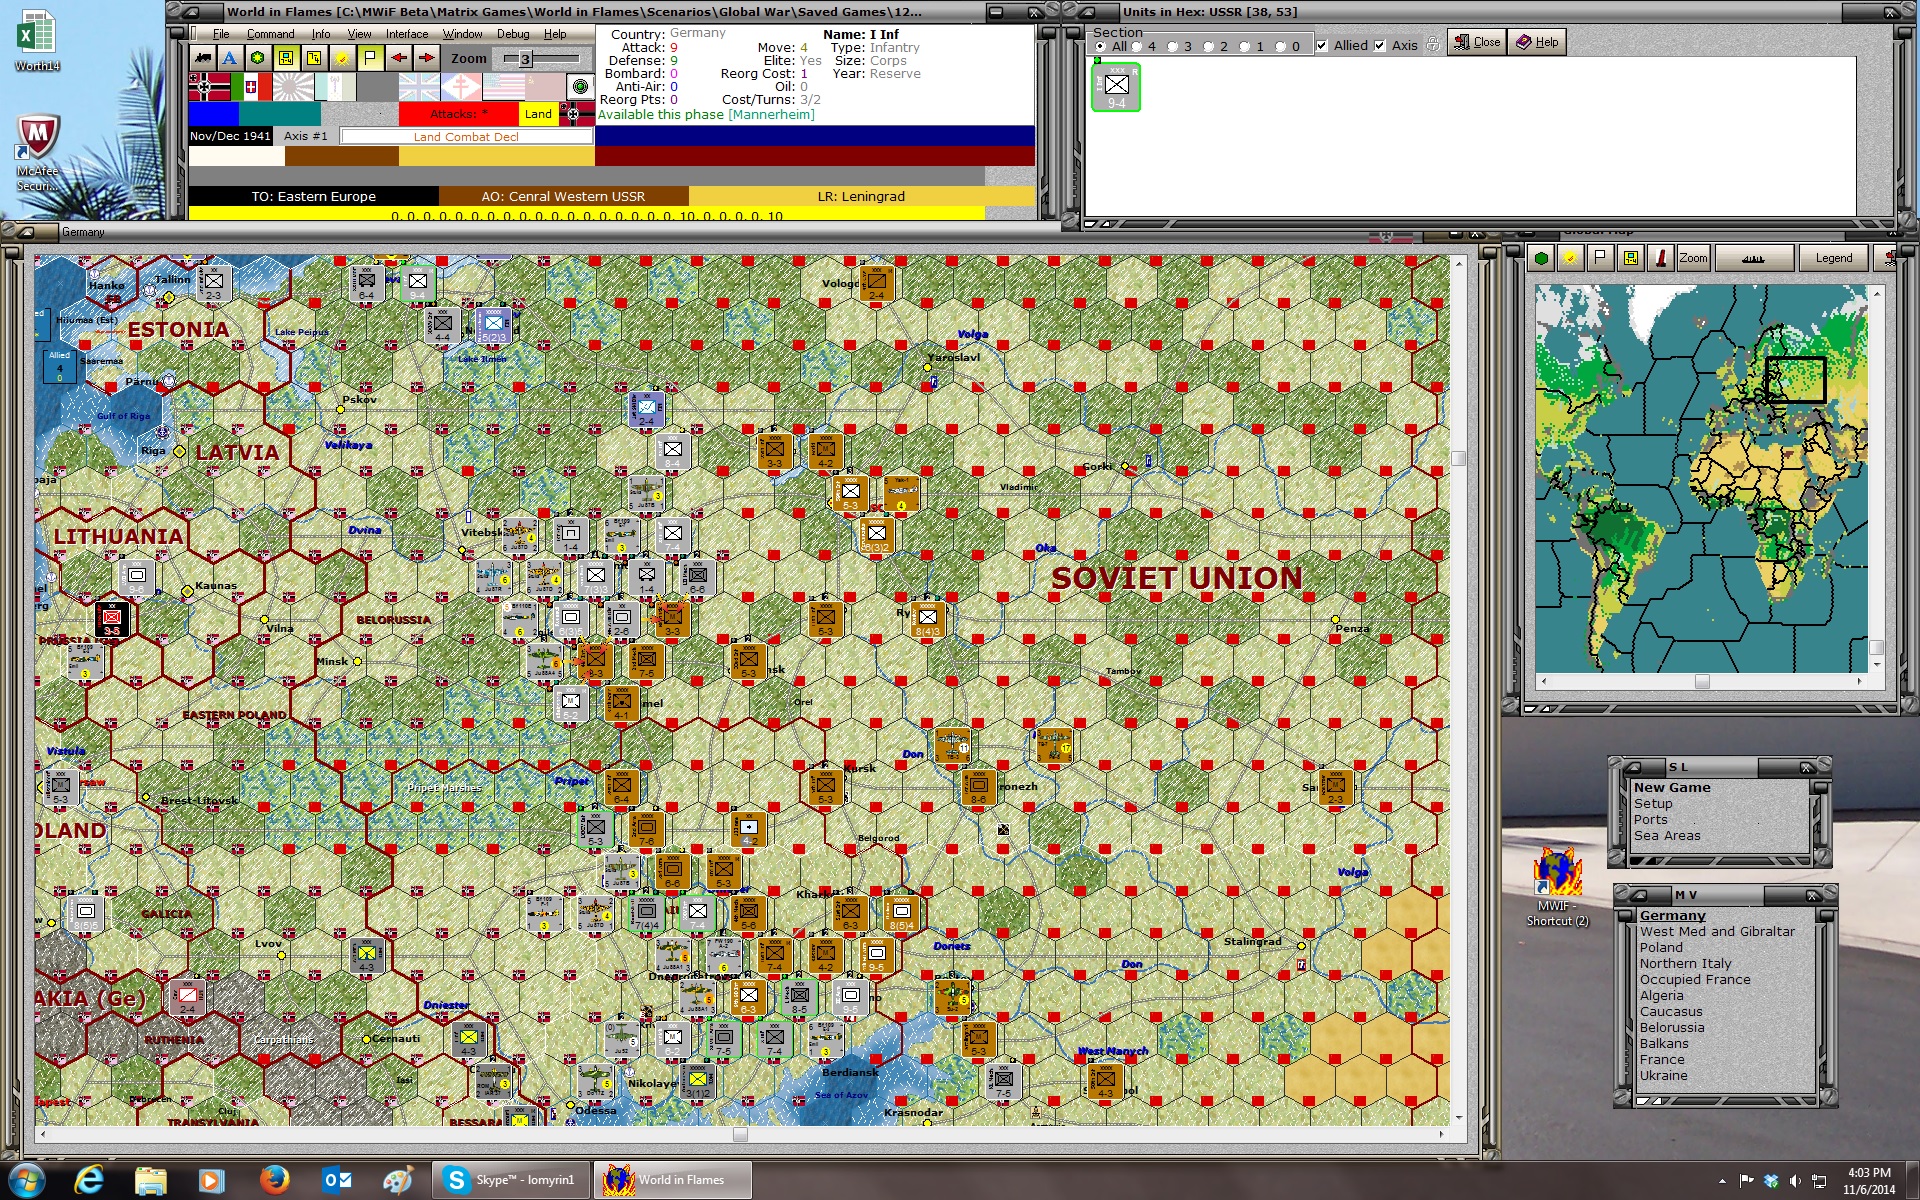The image size is (1920, 1200).
Task: Click the main toolbar Zoom slider handle
Action: click(525, 59)
